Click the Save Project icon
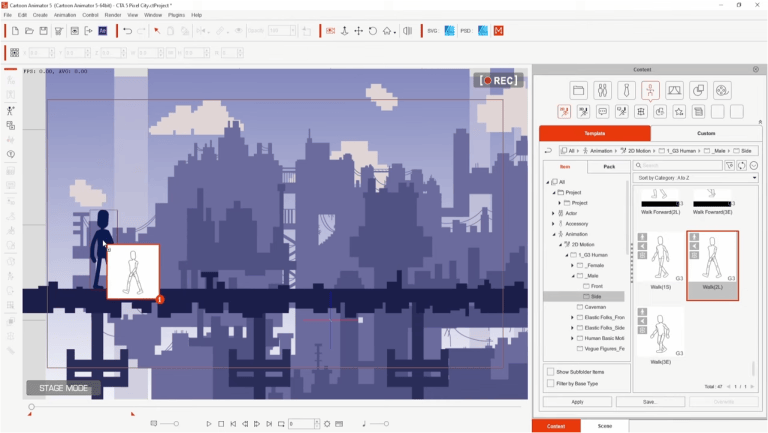Image resolution: width=768 pixels, height=433 pixels. pos(44,31)
